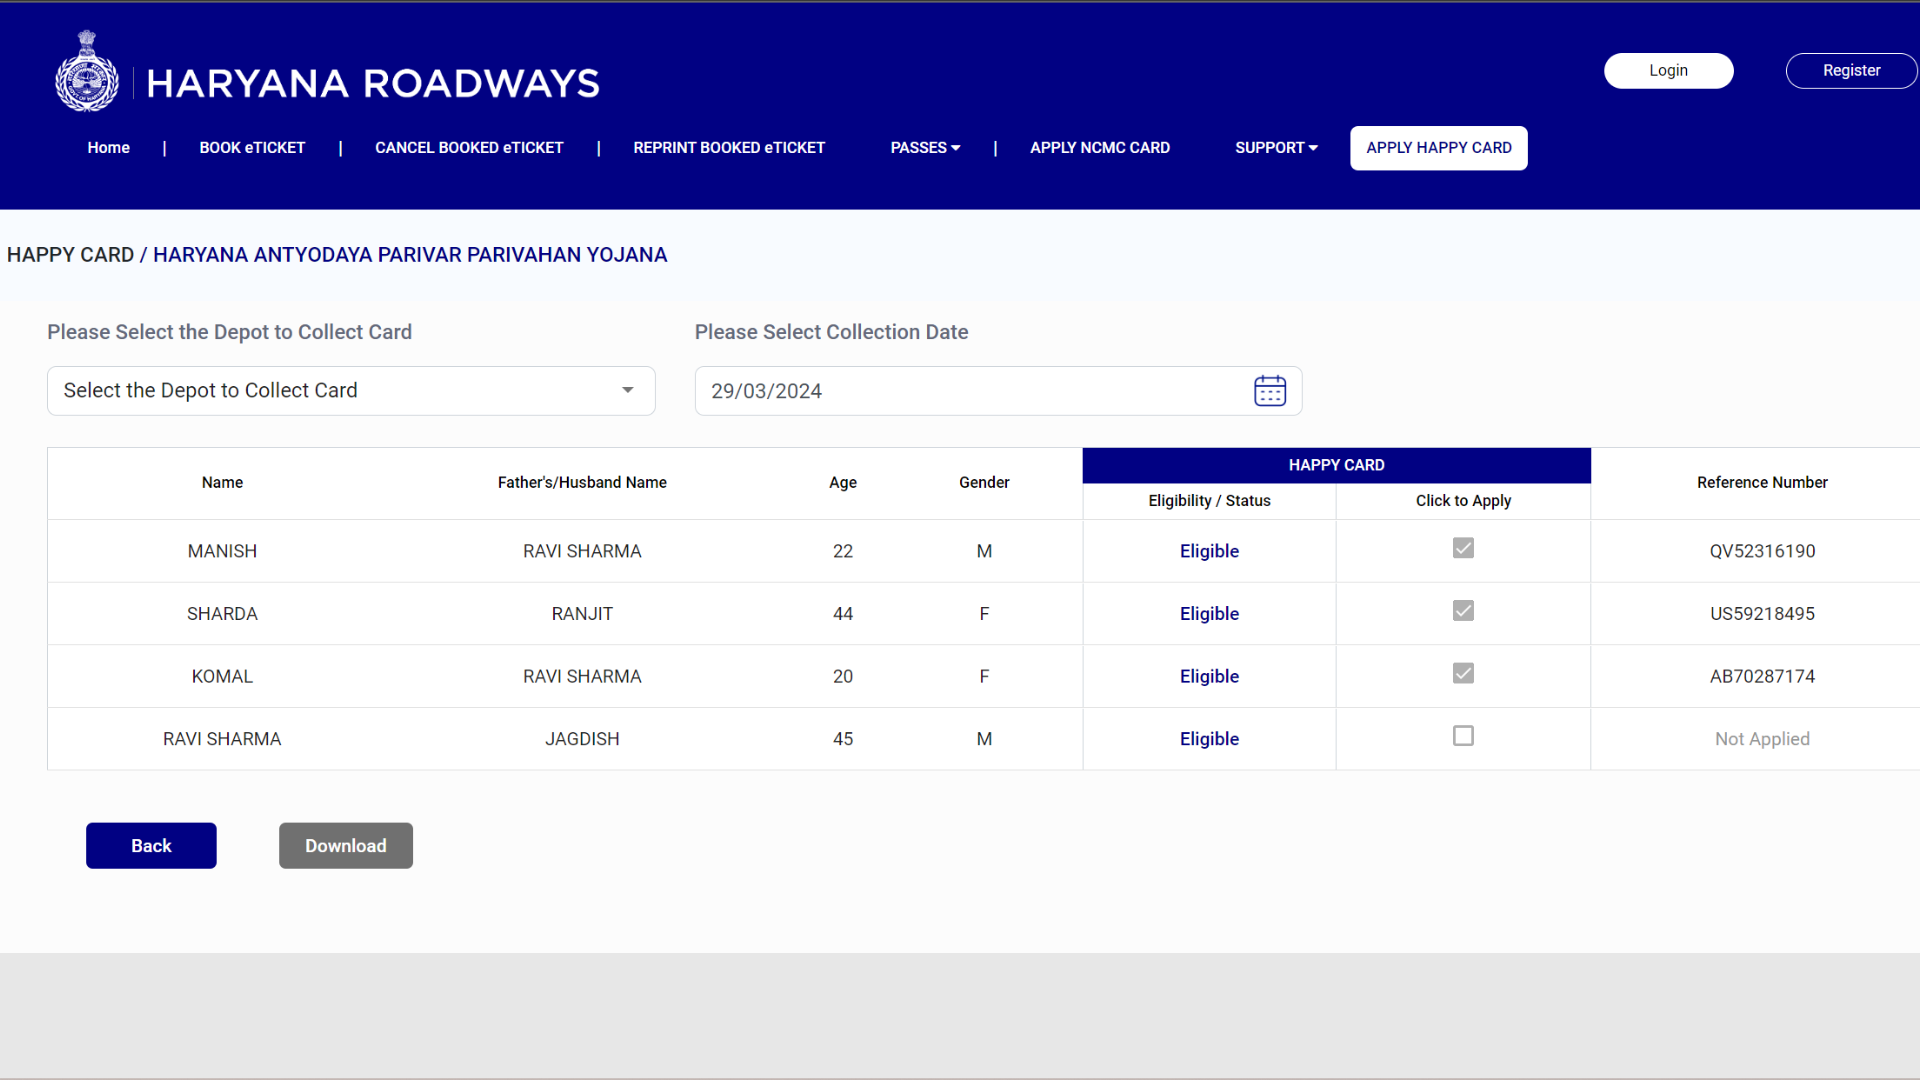Click the father name cell RANJIT

click(x=582, y=614)
